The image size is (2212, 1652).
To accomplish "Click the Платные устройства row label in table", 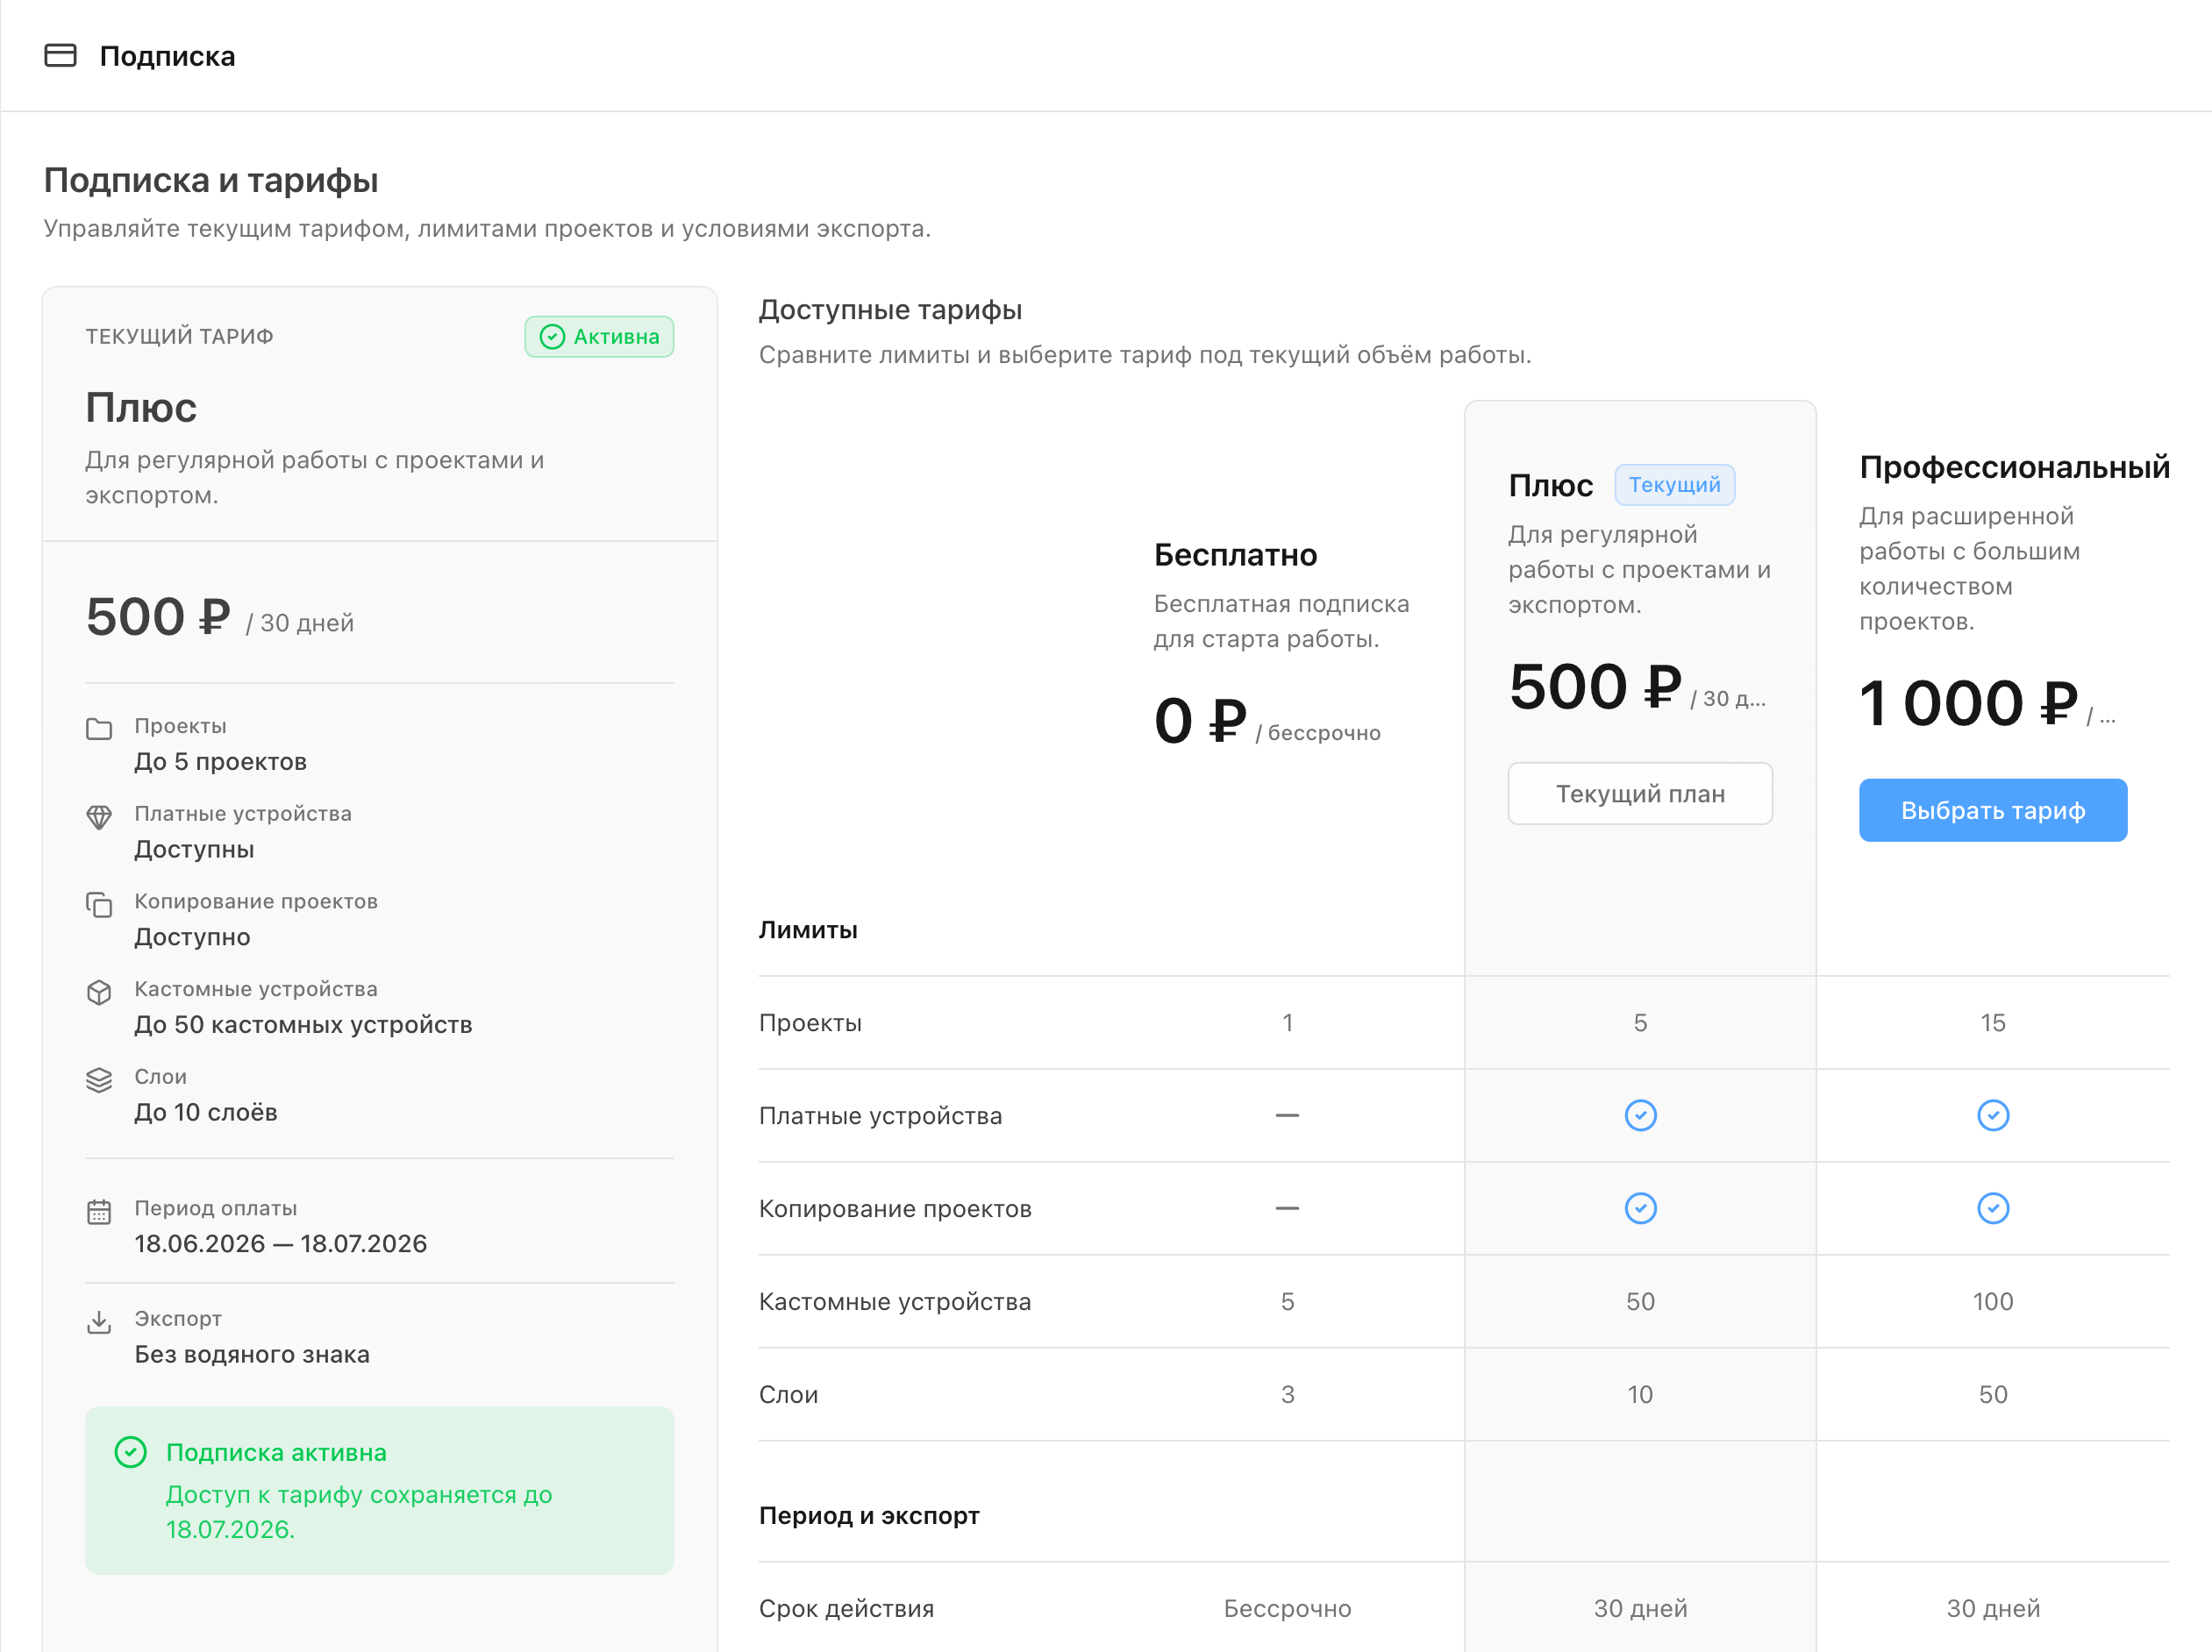I will pos(880,1116).
